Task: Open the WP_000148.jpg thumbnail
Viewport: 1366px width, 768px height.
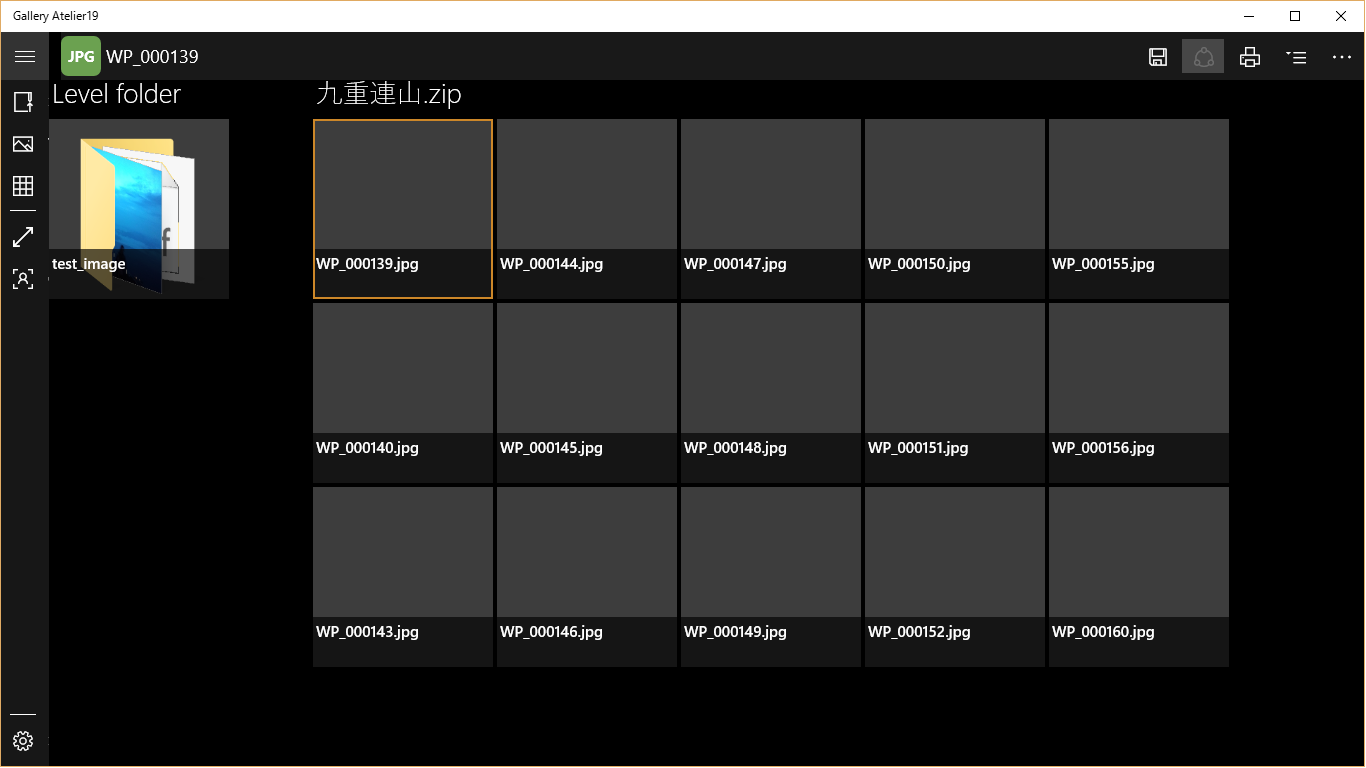Action: [x=771, y=392]
